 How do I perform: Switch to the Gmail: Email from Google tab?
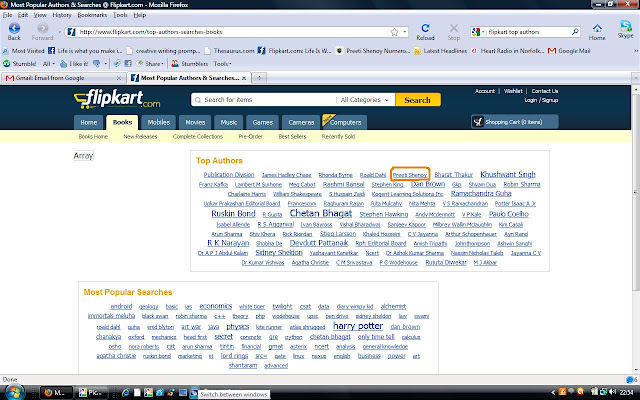(62, 78)
